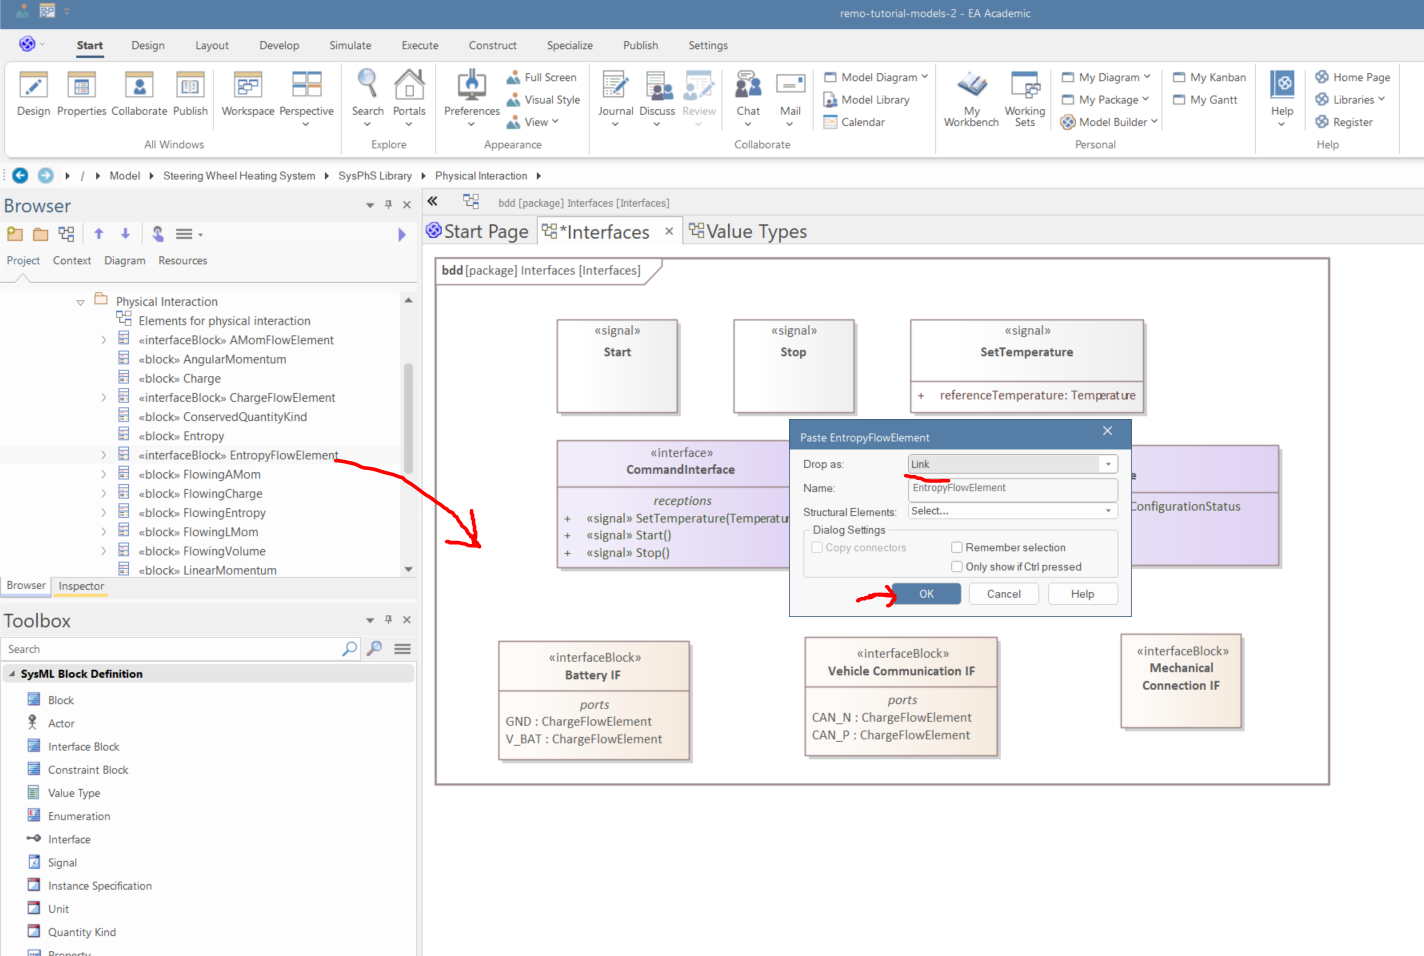Enable the Remember selection checkbox
1424x956 pixels.
(x=957, y=548)
